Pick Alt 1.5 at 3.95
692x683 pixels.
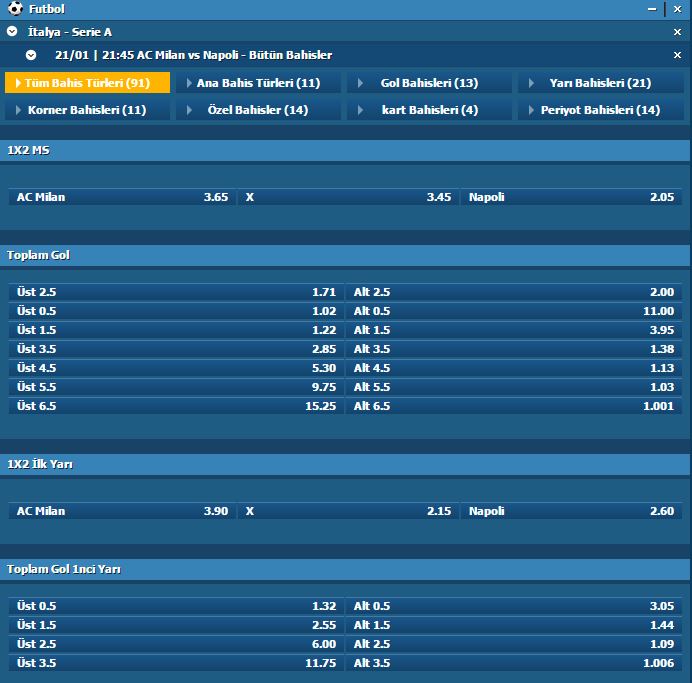pos(514,330)
